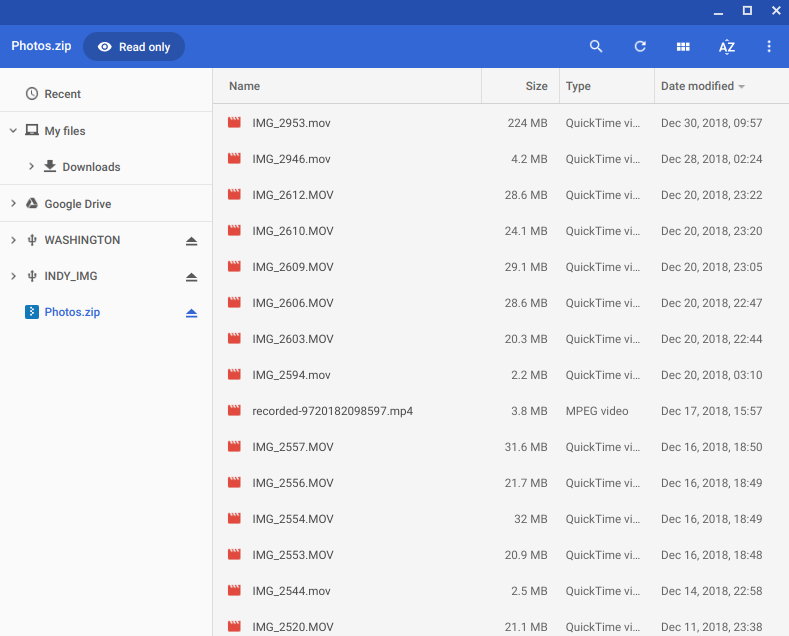Collapse the My files tree
This screenshot has height=636, width=789.
click(x=13, y=131)
